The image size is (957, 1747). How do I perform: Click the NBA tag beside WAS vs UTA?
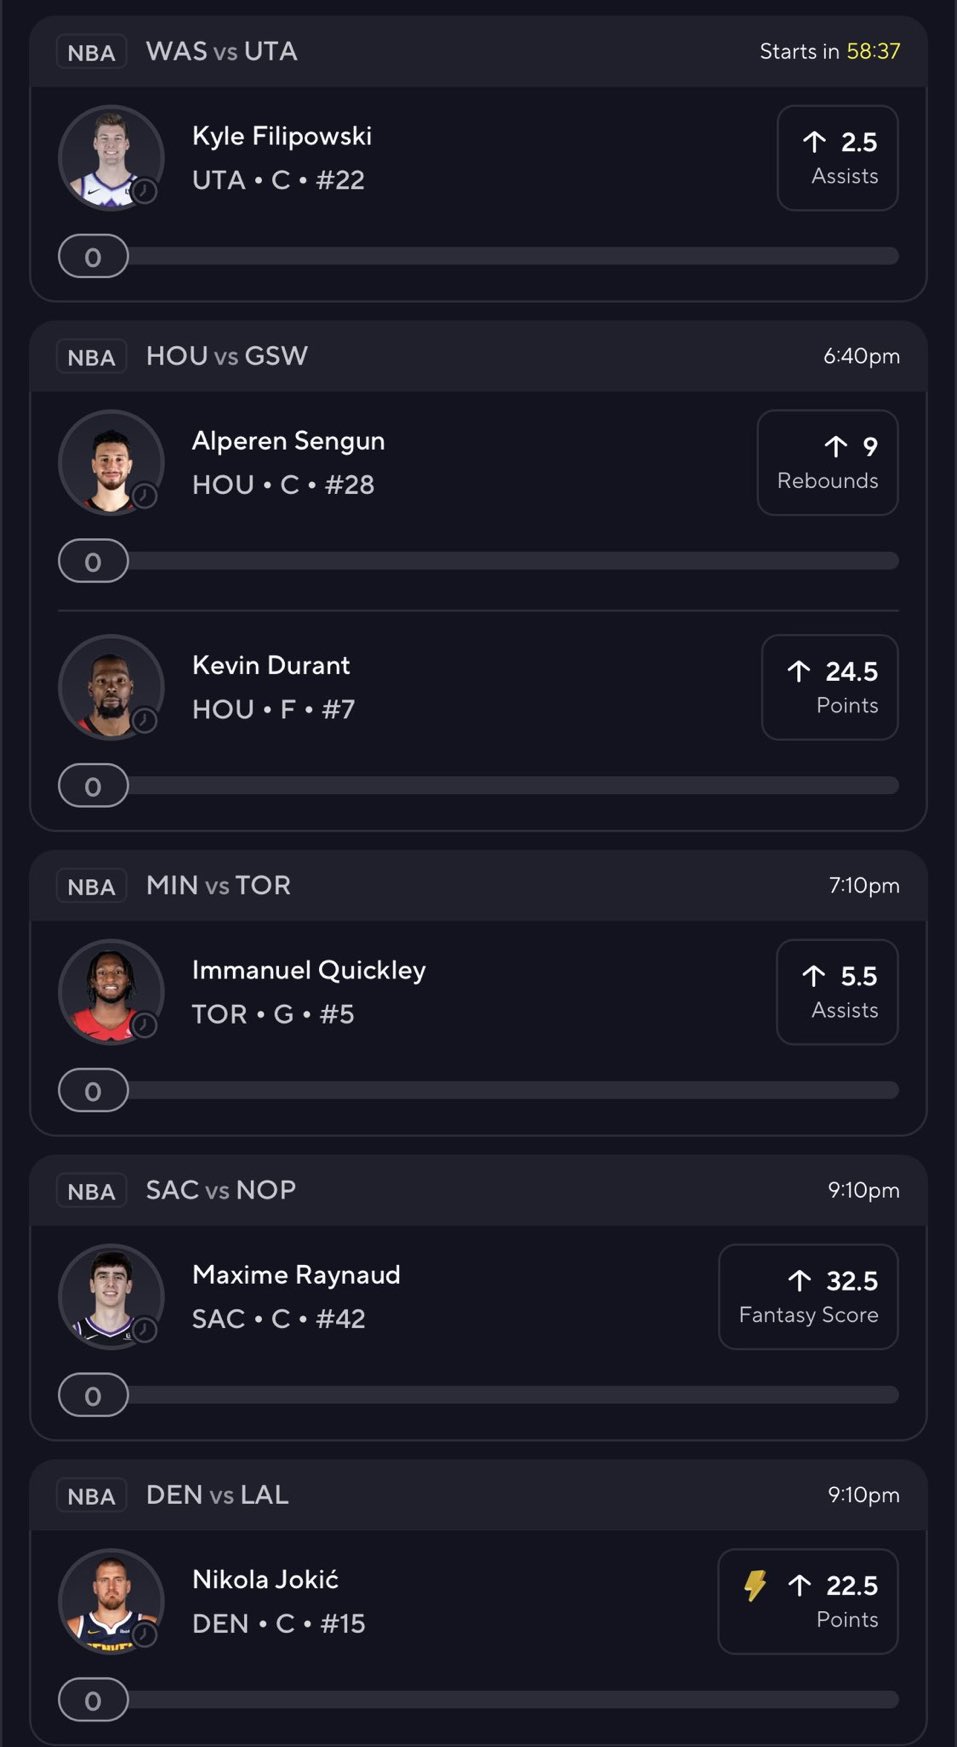click(x=91, y=52)
